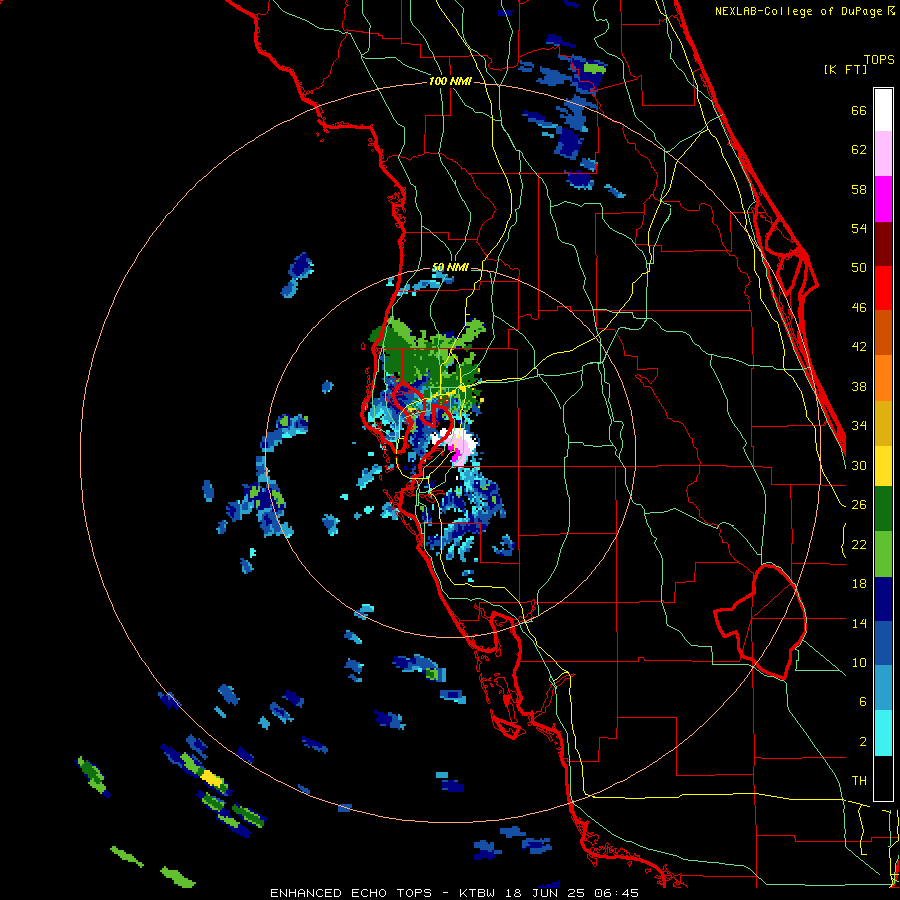Select the 54 legend value label
Screen dimensions: 900x900
tap(859, 228)
